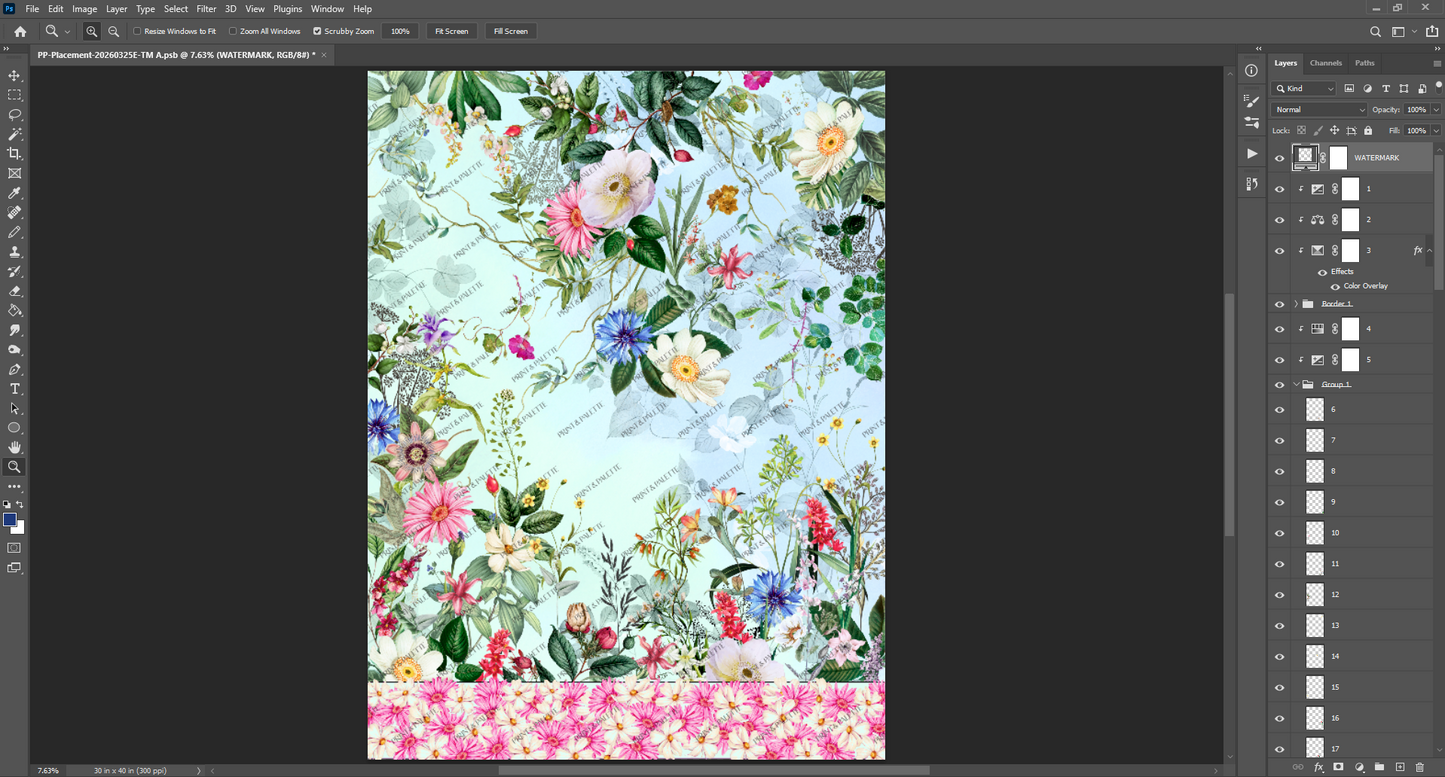The image size is (1445, 777).
Task: Click the Fill Screen button
Action: coord(510,31)
